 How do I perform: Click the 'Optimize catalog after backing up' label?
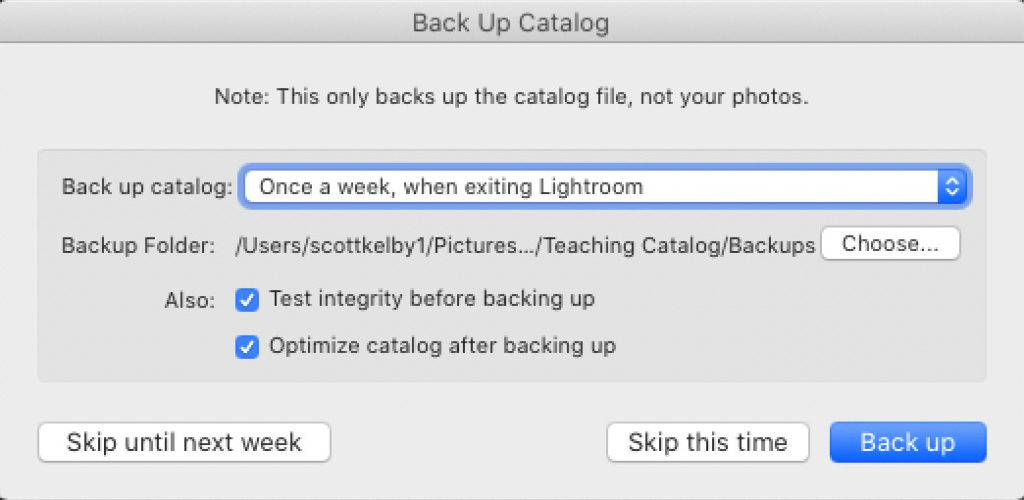pyautogui.click(x=442, y=346)
